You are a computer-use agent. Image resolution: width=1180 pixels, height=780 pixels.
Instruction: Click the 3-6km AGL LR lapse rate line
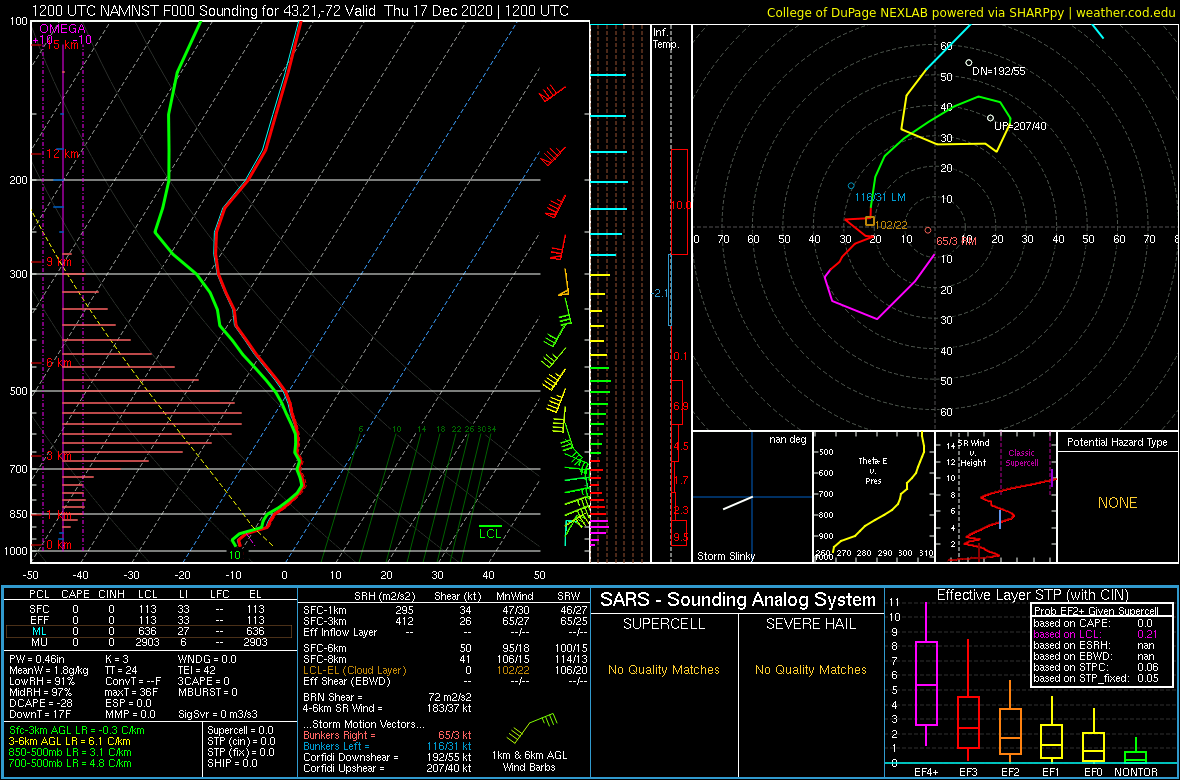pos(68,741)
